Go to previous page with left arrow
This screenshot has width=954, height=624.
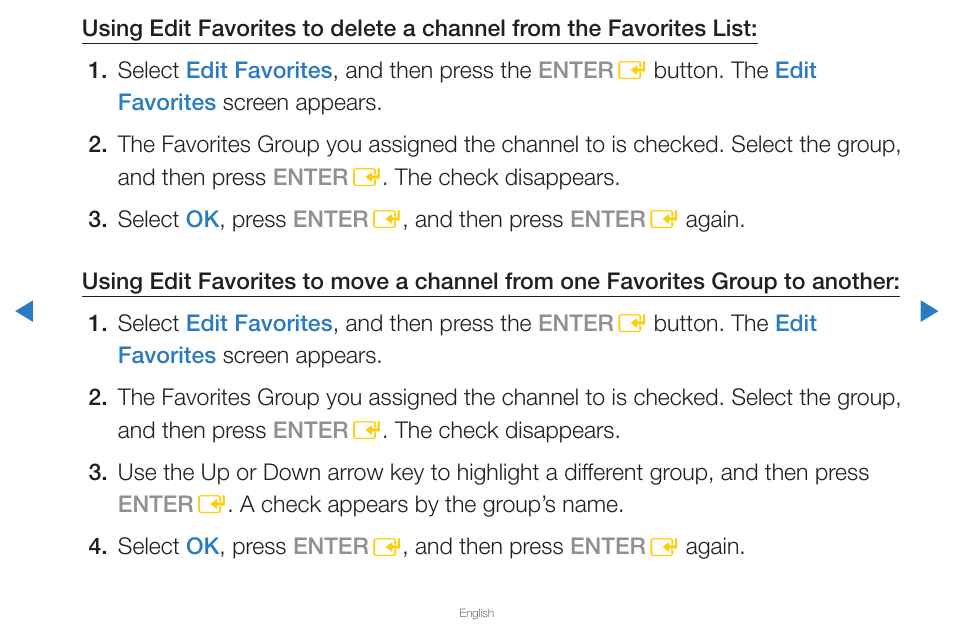pyautogui.click(x=24, y=311)
